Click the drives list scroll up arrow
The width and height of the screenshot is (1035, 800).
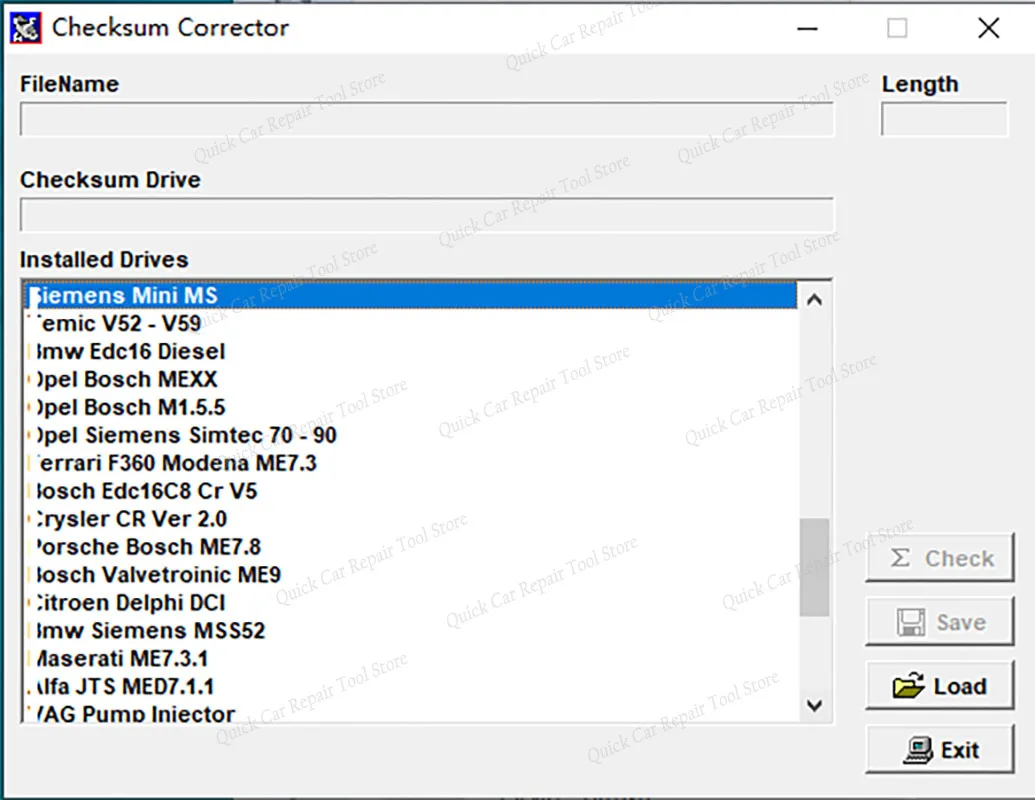[815, 300]
